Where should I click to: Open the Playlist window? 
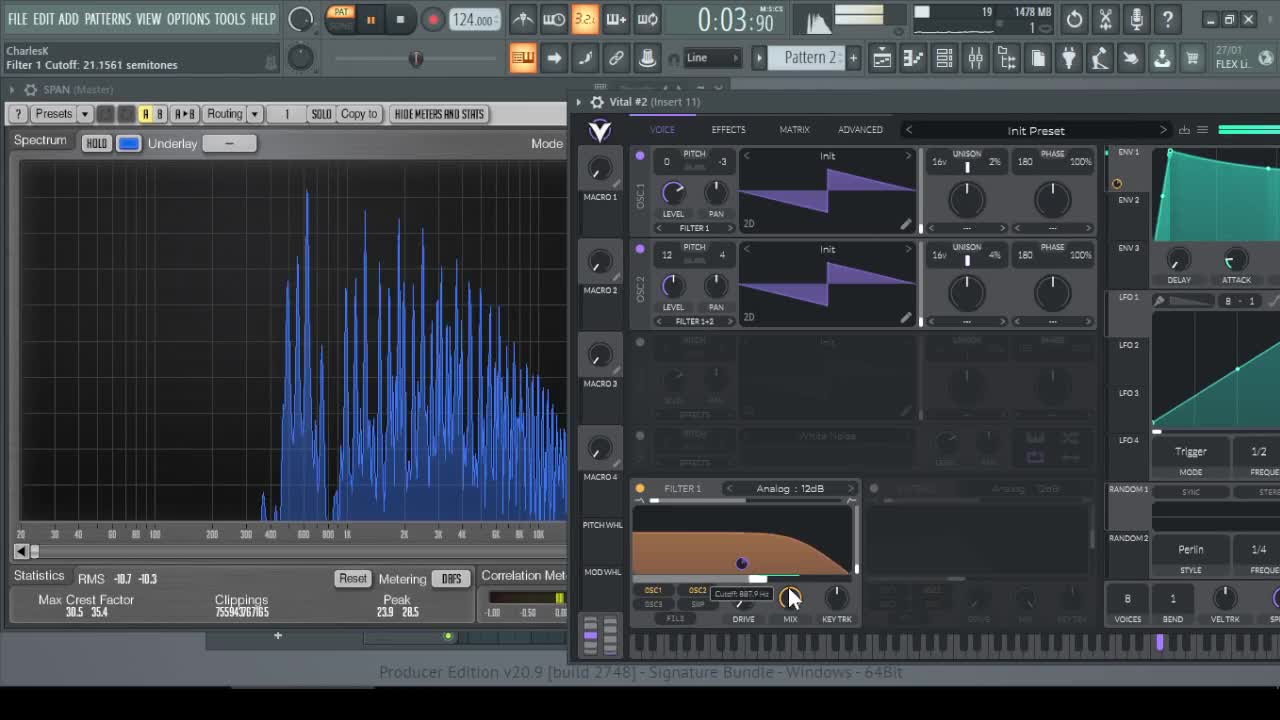pos(882,58)
